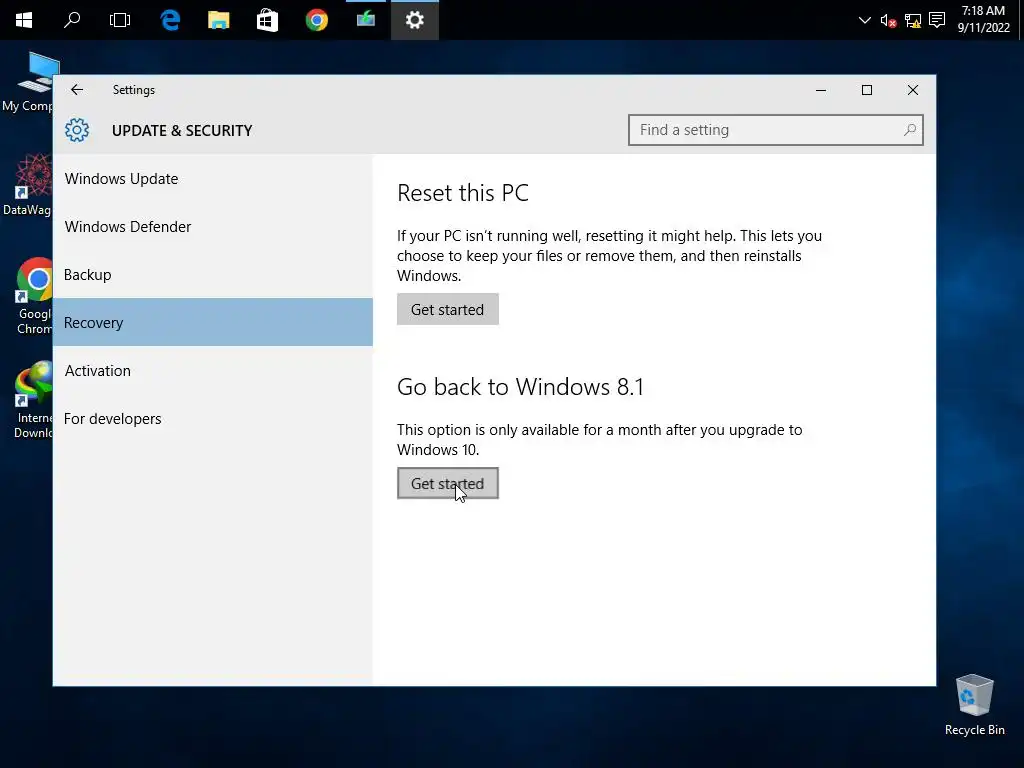Click Get started under Reset this PC
This screenshot has width=1024, height=768.
point(447,309)
